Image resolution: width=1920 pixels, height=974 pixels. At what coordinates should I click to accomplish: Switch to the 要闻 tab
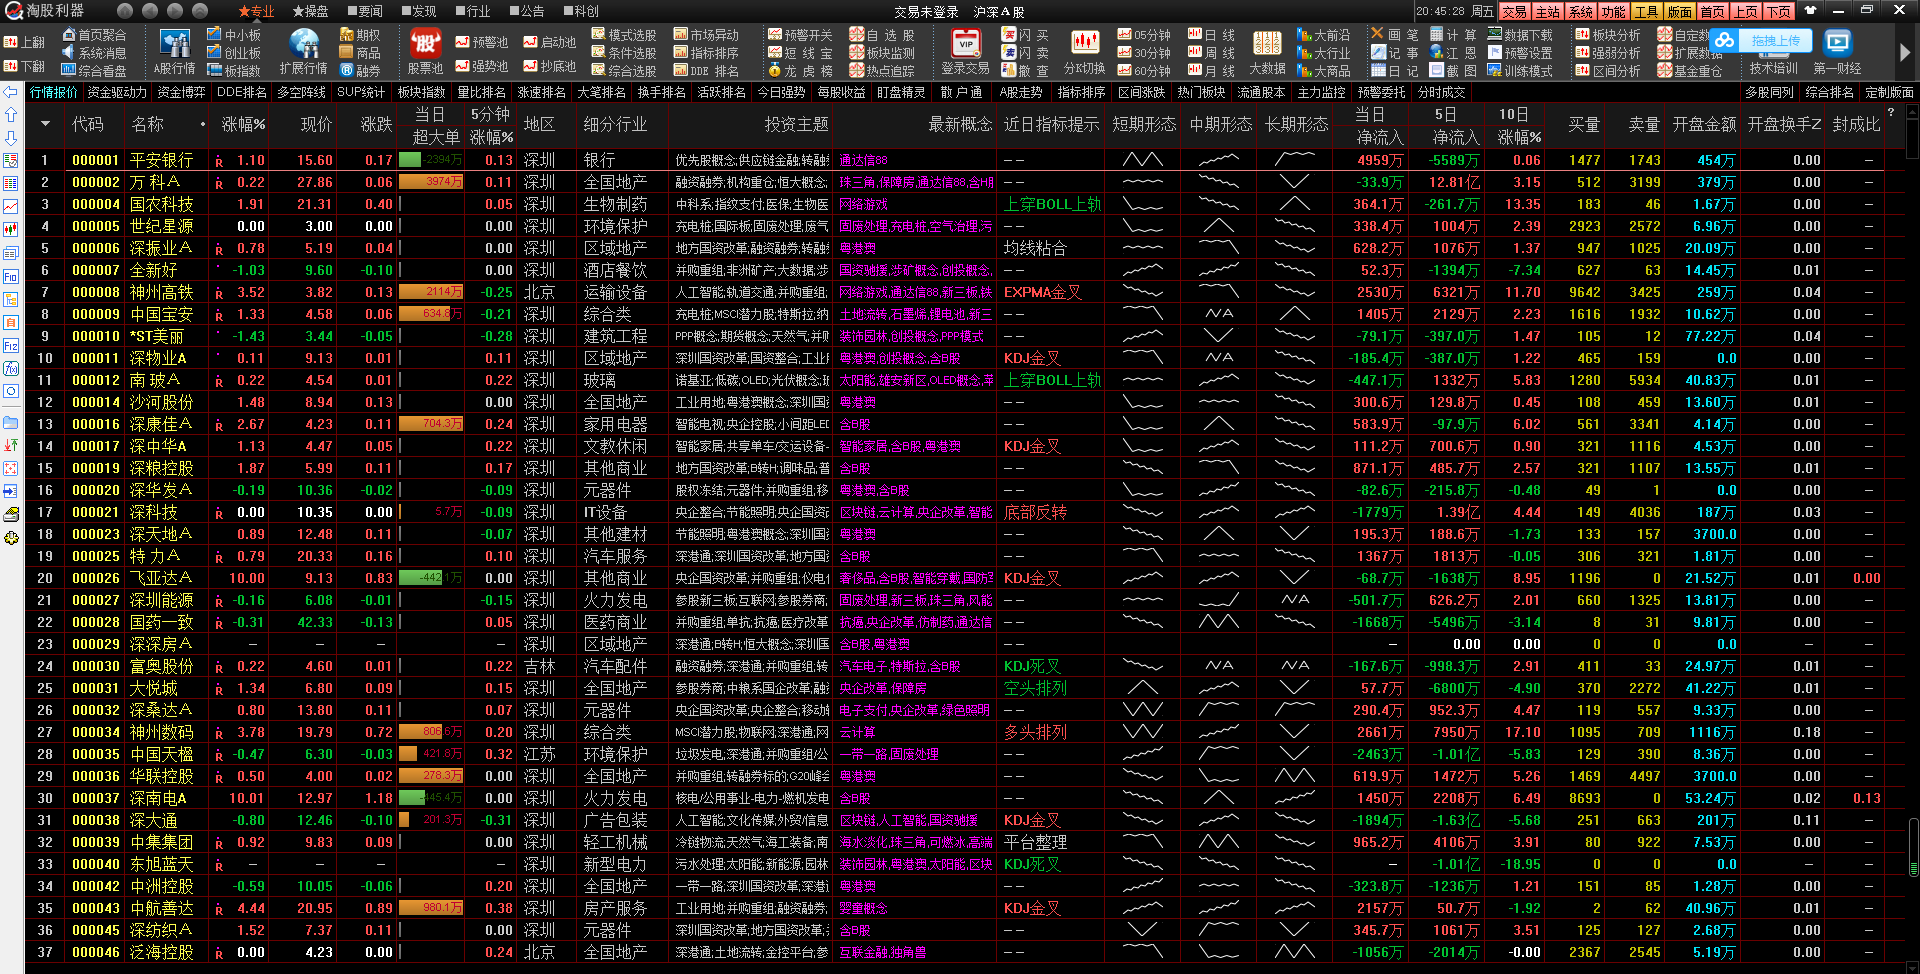(x=364, y=11)
